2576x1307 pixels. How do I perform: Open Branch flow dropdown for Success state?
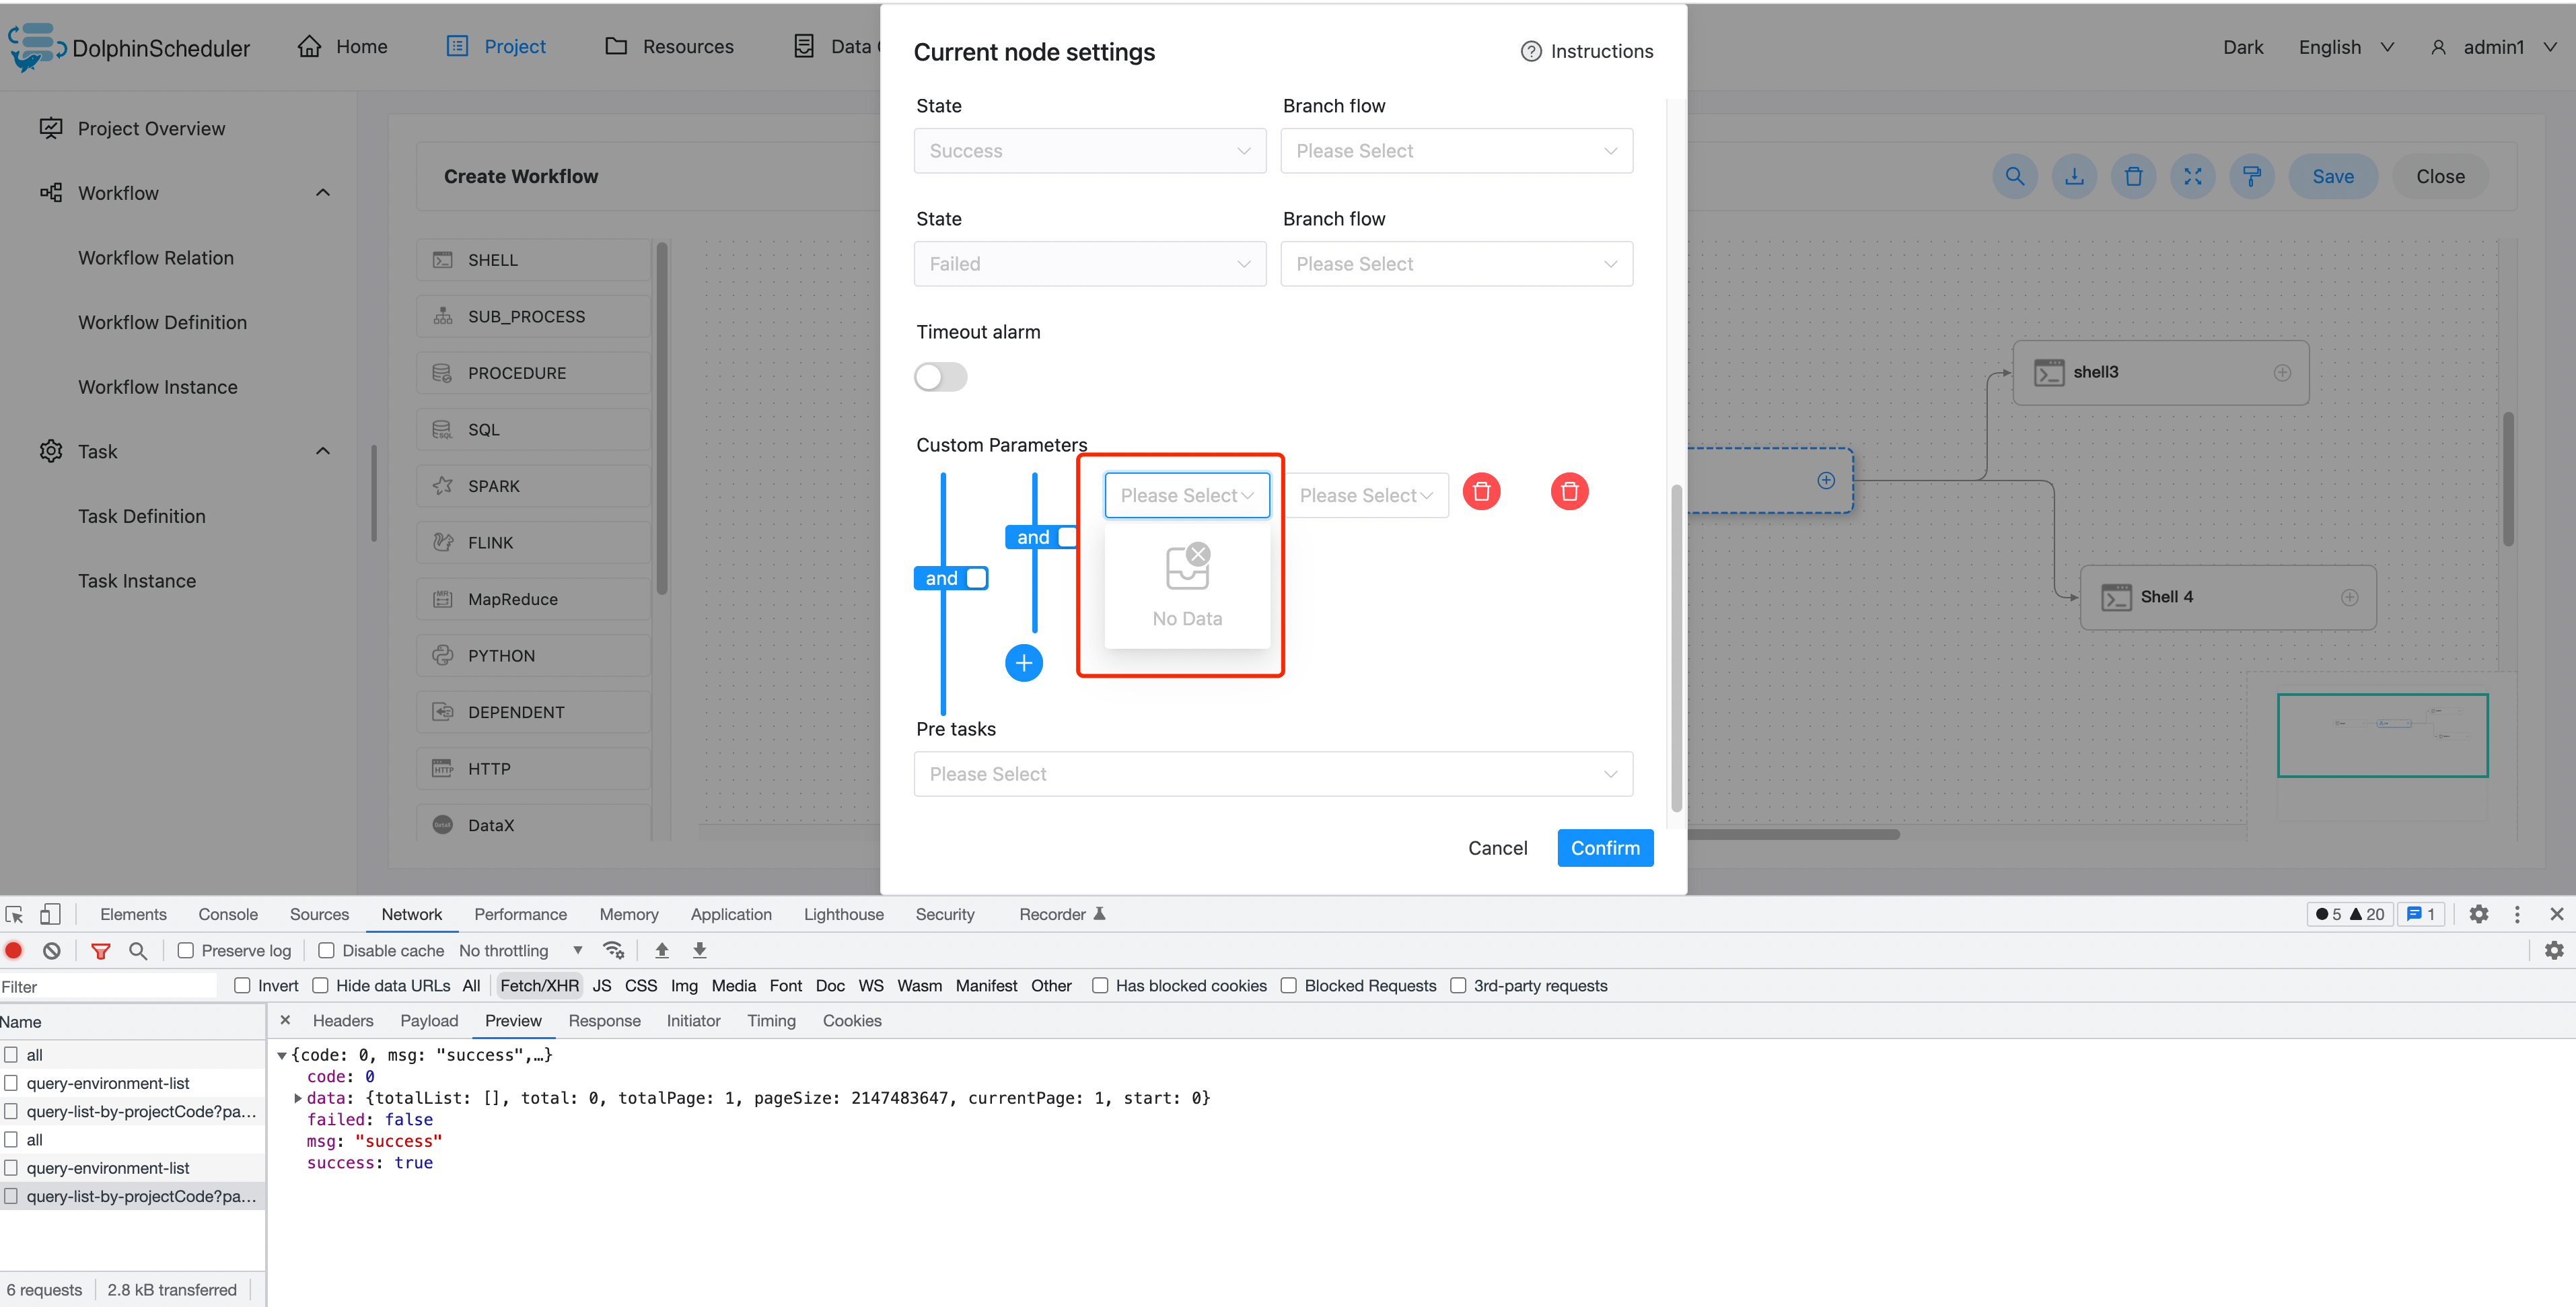click(x=1455, y=150)
